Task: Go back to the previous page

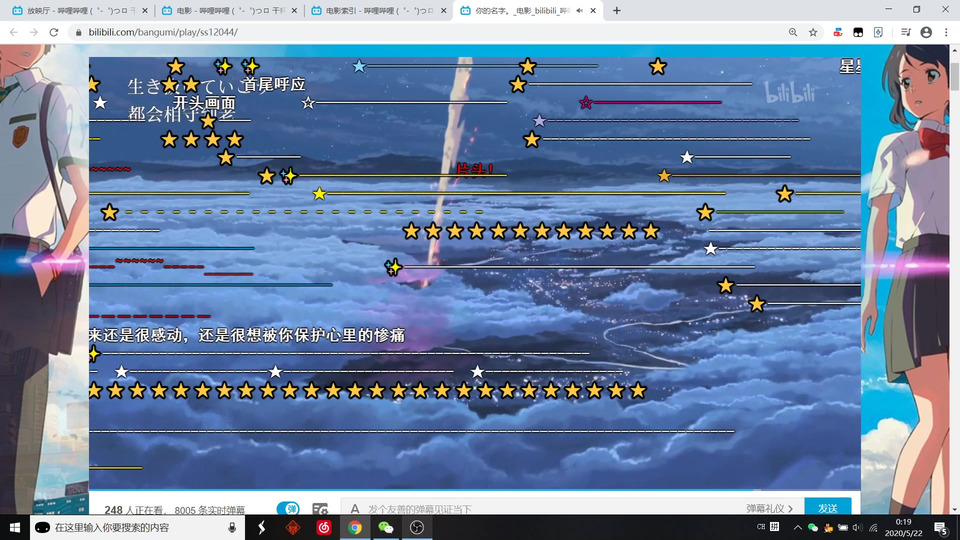Action: (13, 32)
